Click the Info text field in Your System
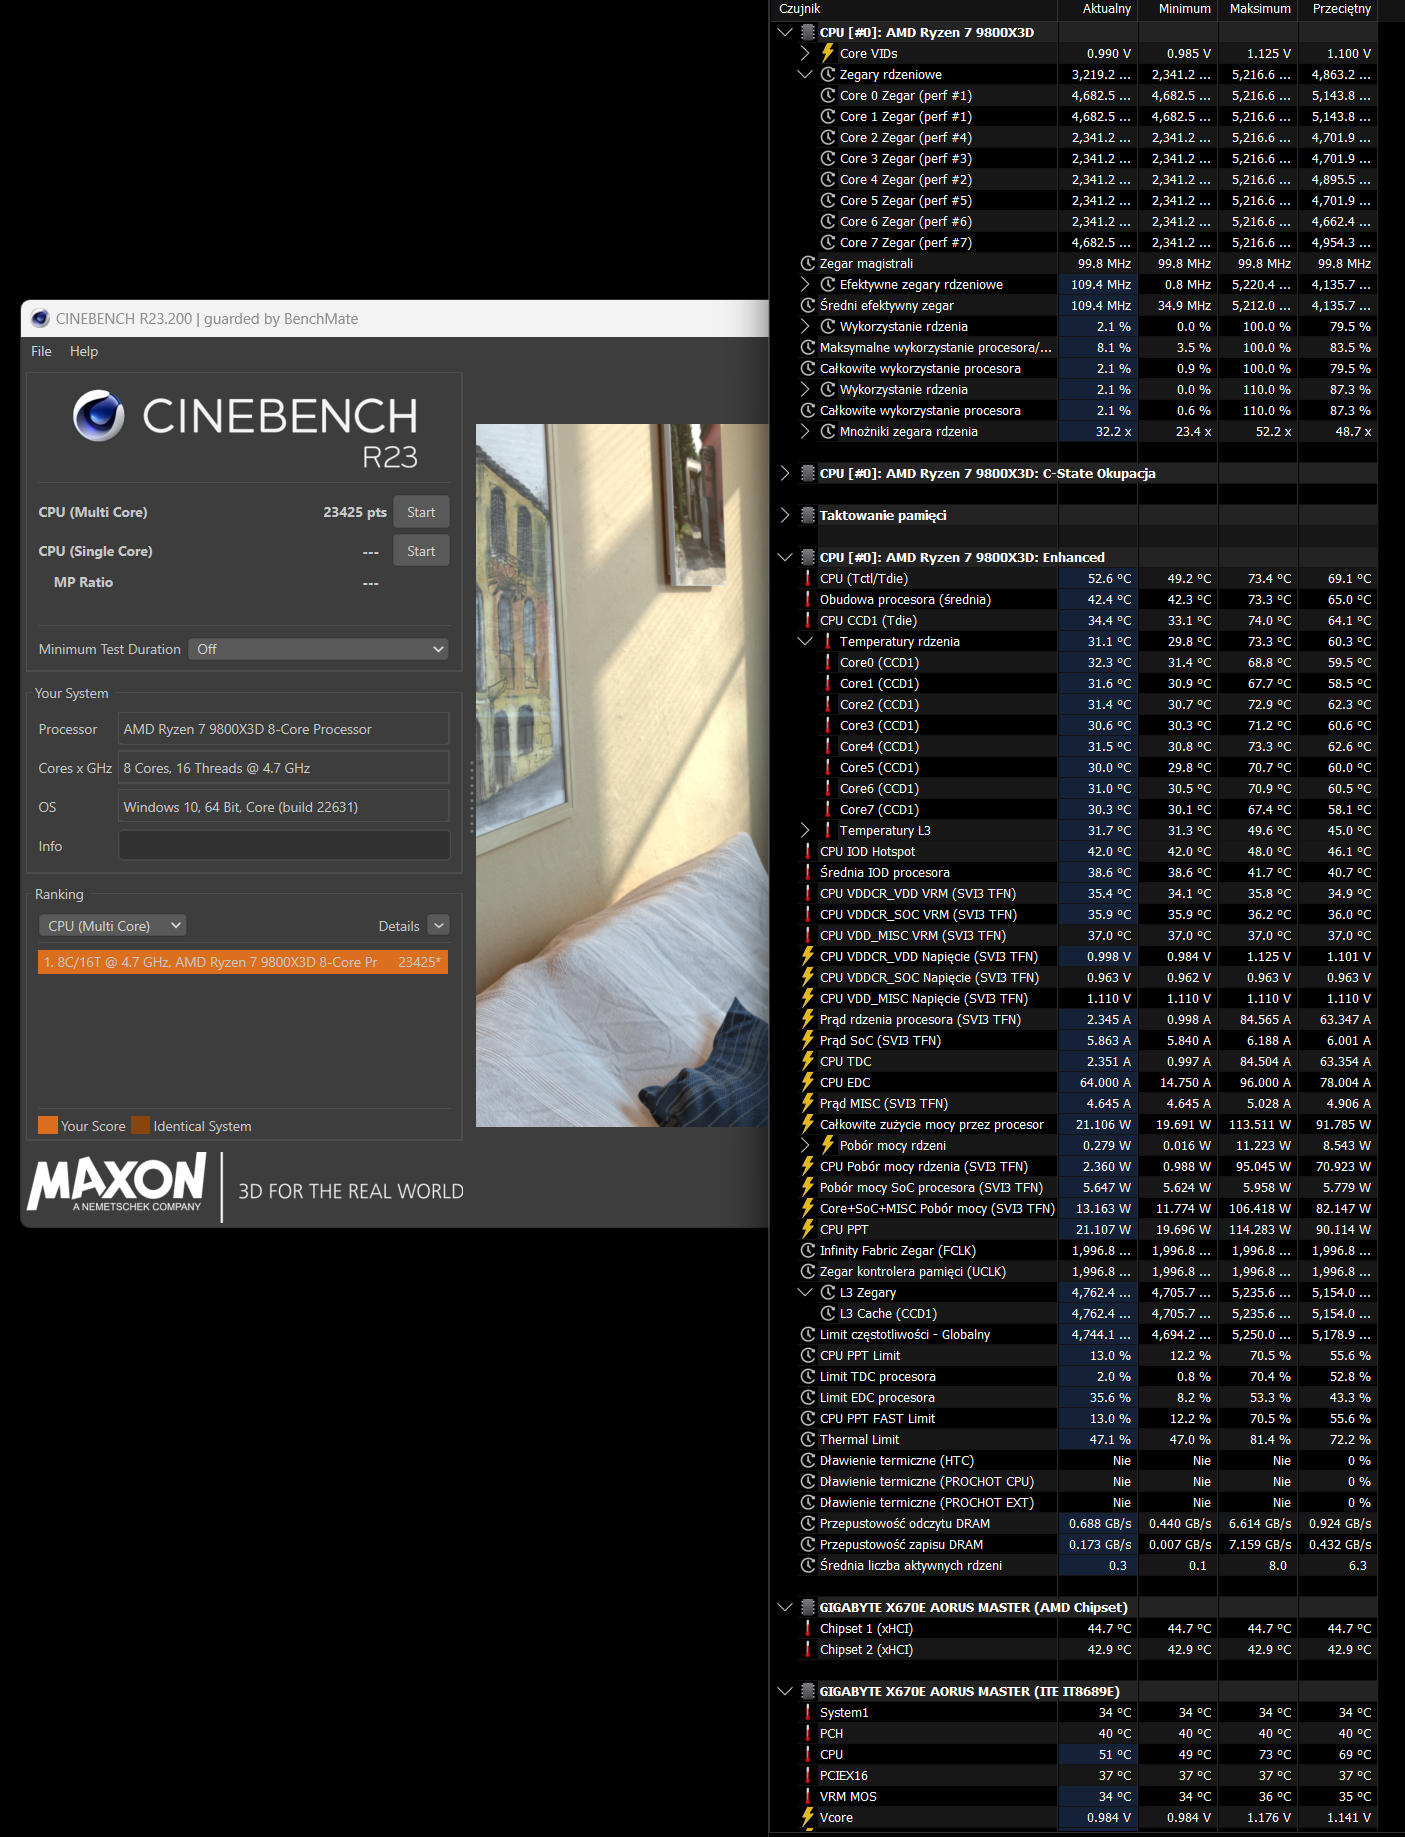The height and width of the screenshot is (1837, 1405). 284,846
